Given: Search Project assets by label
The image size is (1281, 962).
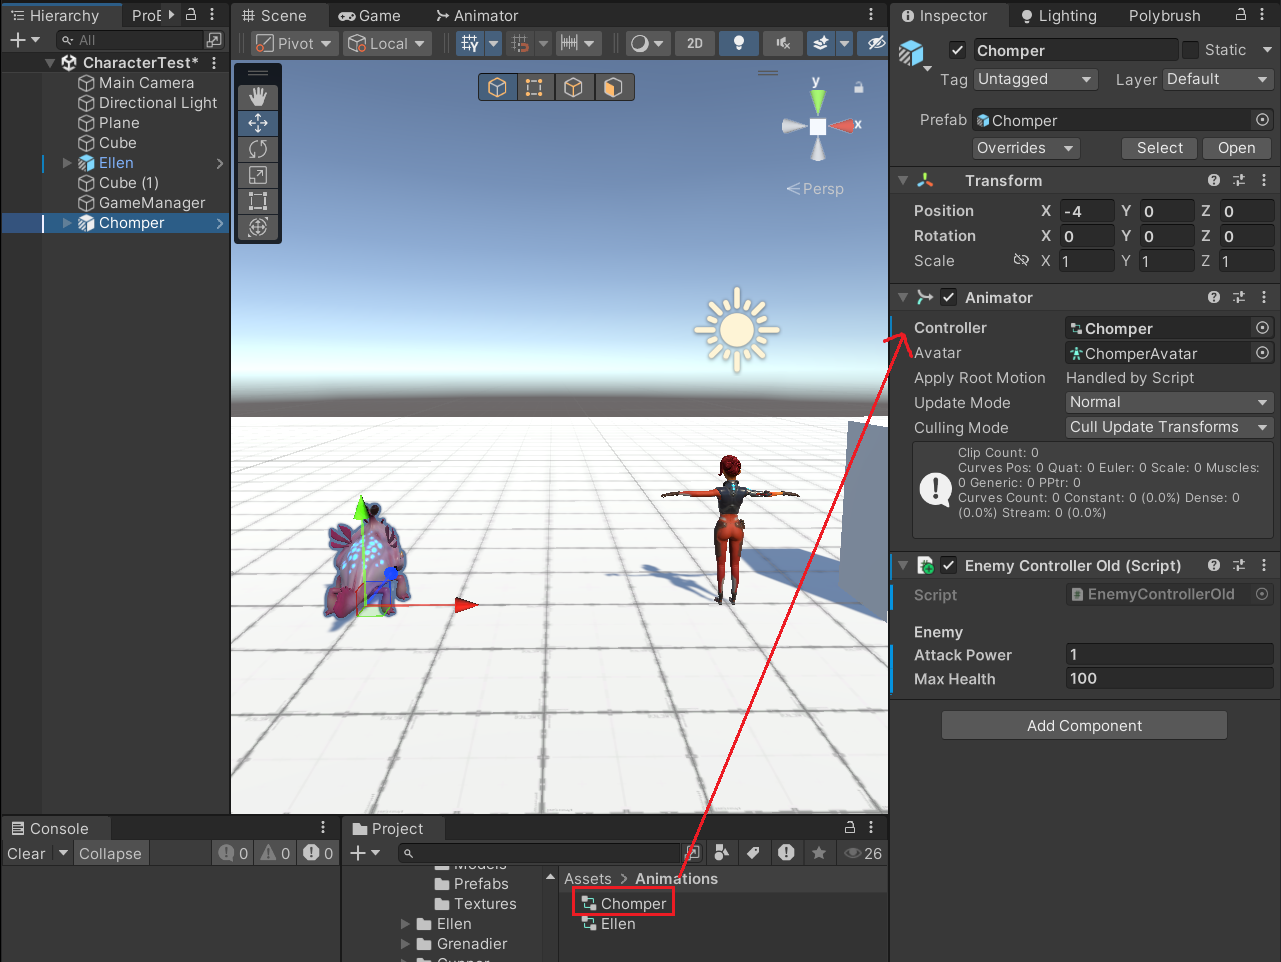Looking at the screenshot, I should 754,853.
